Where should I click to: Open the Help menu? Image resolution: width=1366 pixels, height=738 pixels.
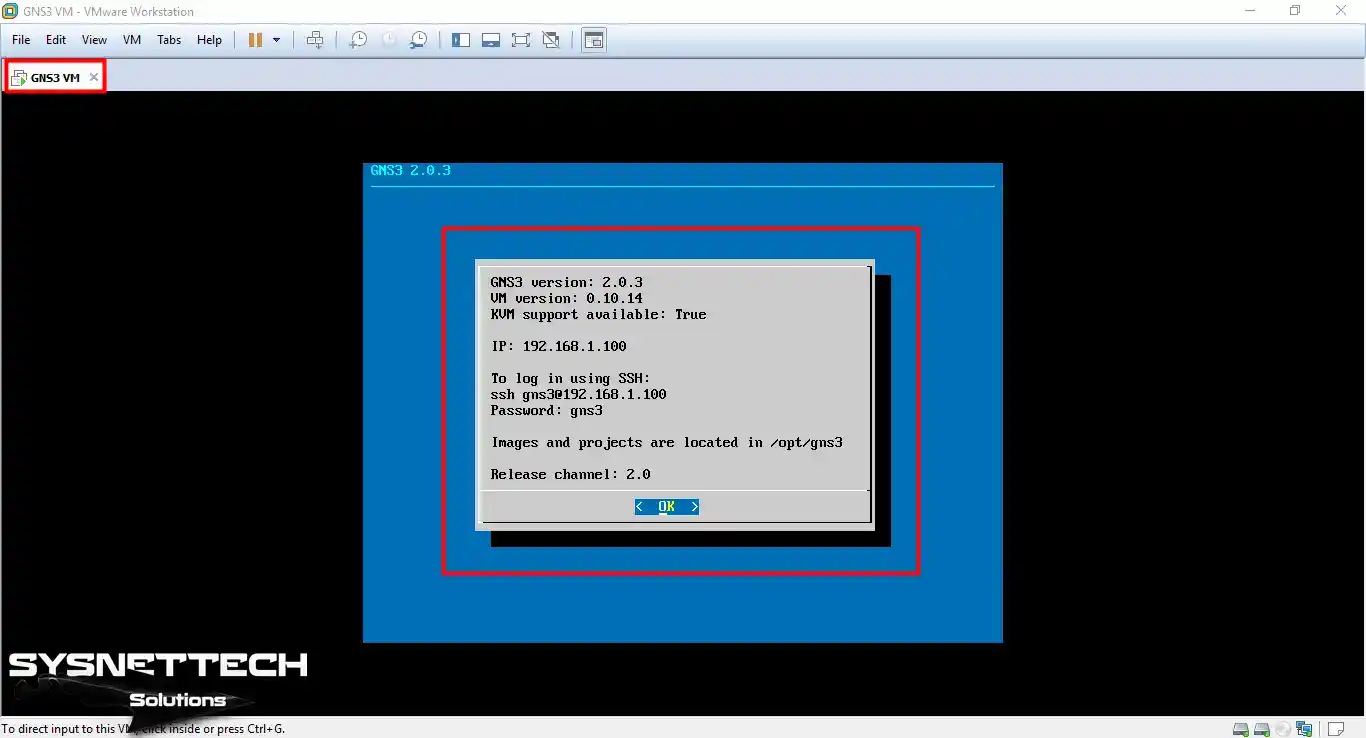click(x=209, y=40)
